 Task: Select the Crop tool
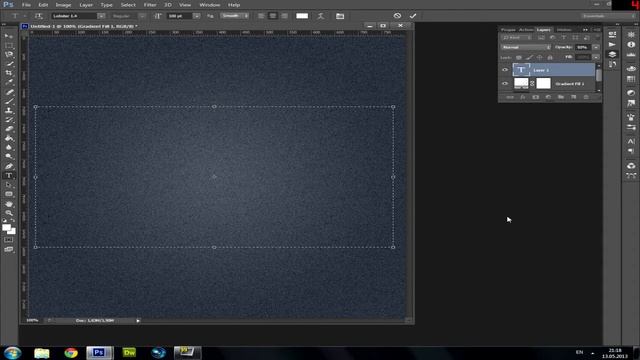(x=9, y=73)
